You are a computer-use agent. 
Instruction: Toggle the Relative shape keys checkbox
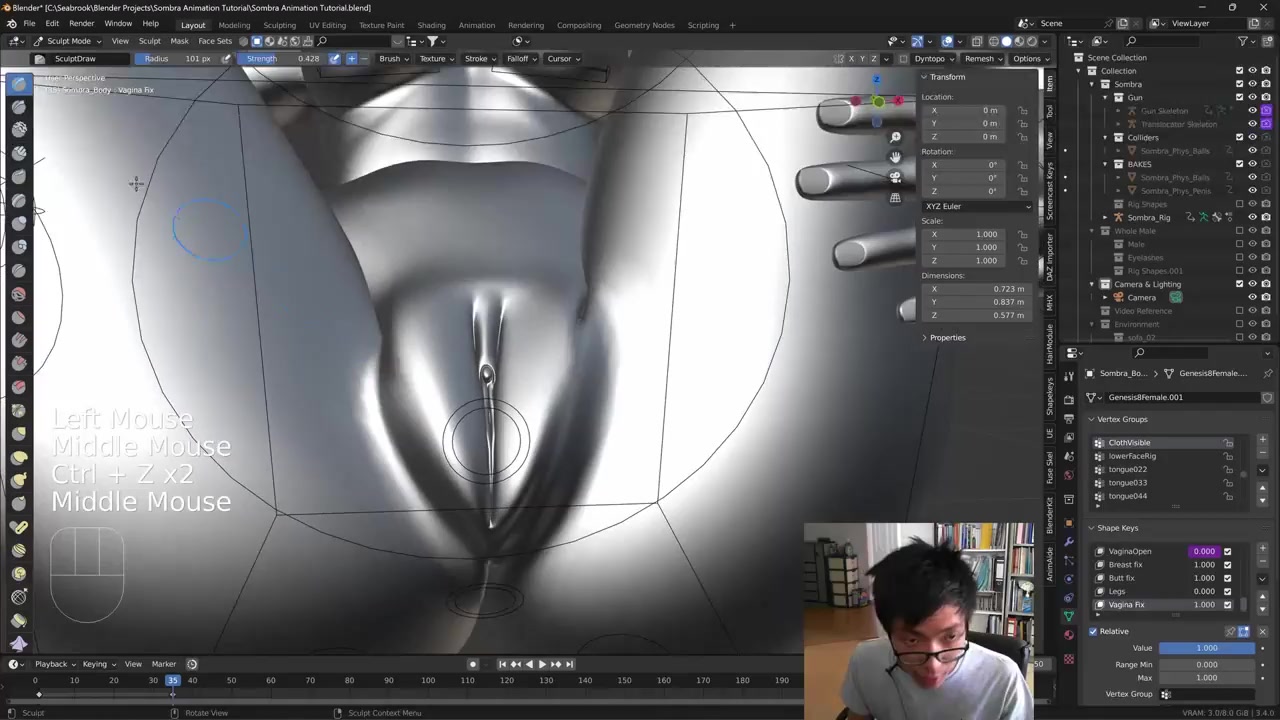(1093, 631)
